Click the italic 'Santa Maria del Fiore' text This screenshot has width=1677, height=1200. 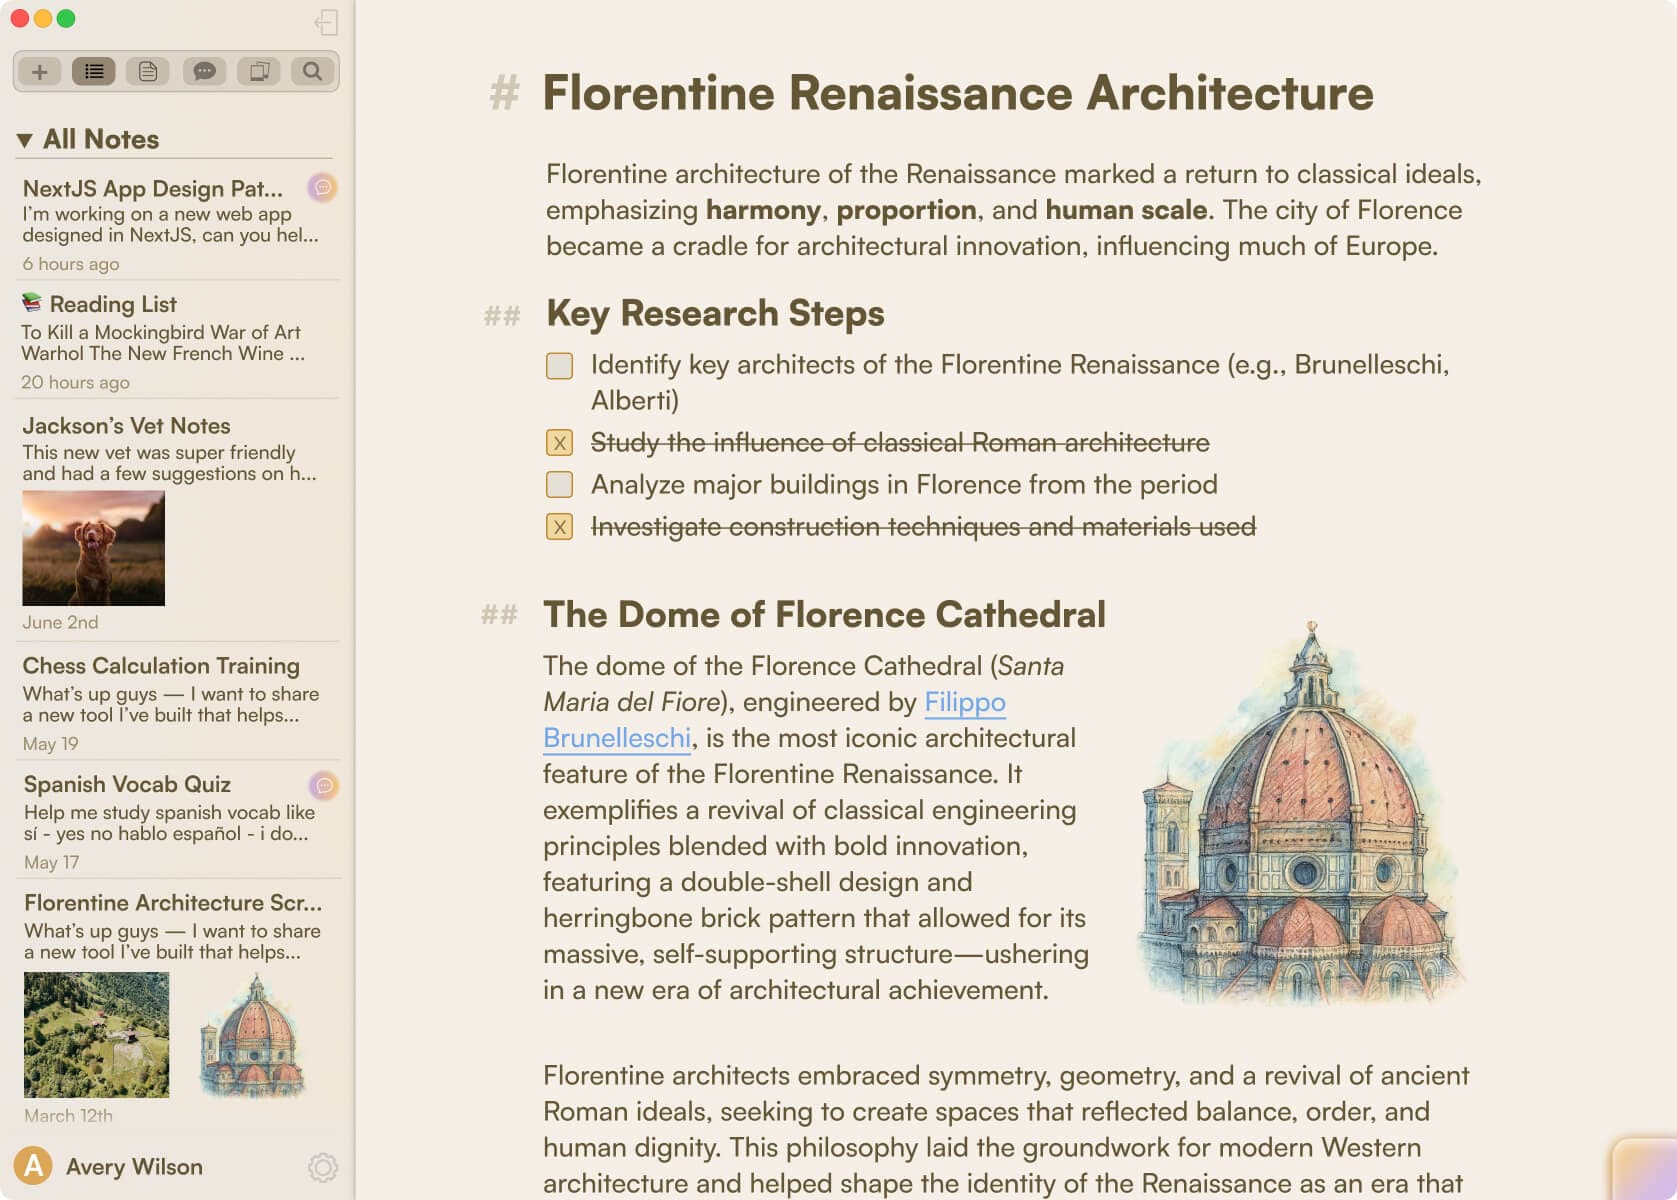[x=804, y=684]
